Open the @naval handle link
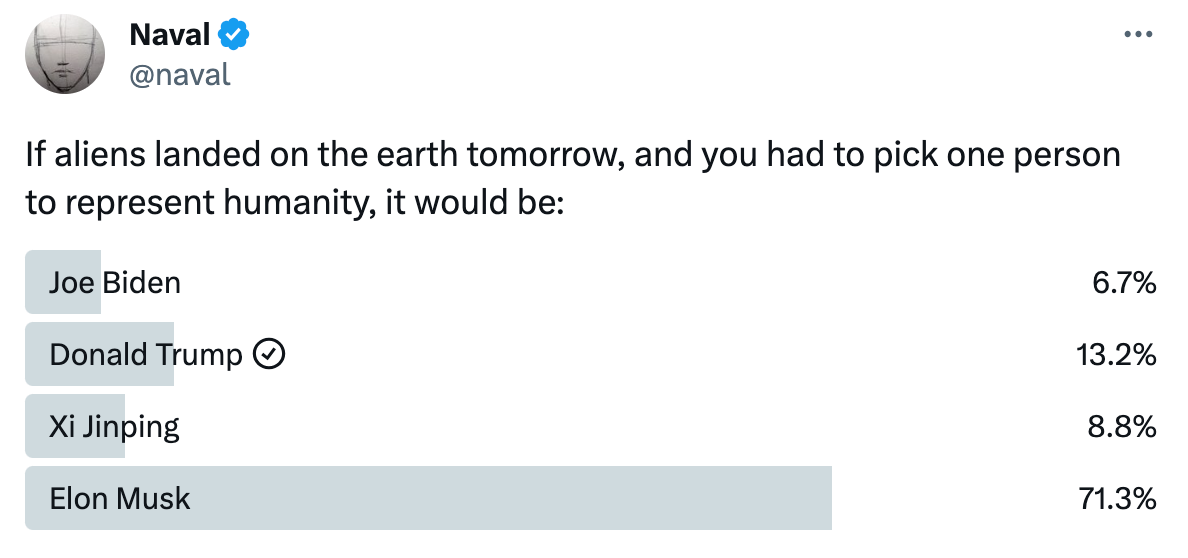Image resolution: width=1188 pixels, height=558 pixels. pos(180,74)
